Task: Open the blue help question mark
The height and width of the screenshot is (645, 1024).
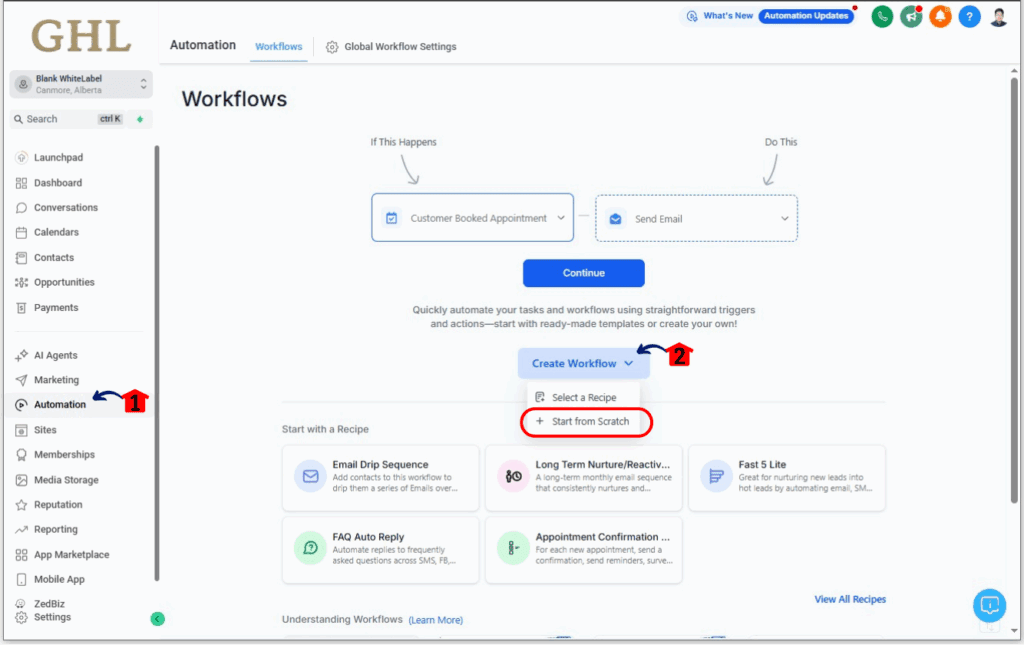Action: pos(969,16)
